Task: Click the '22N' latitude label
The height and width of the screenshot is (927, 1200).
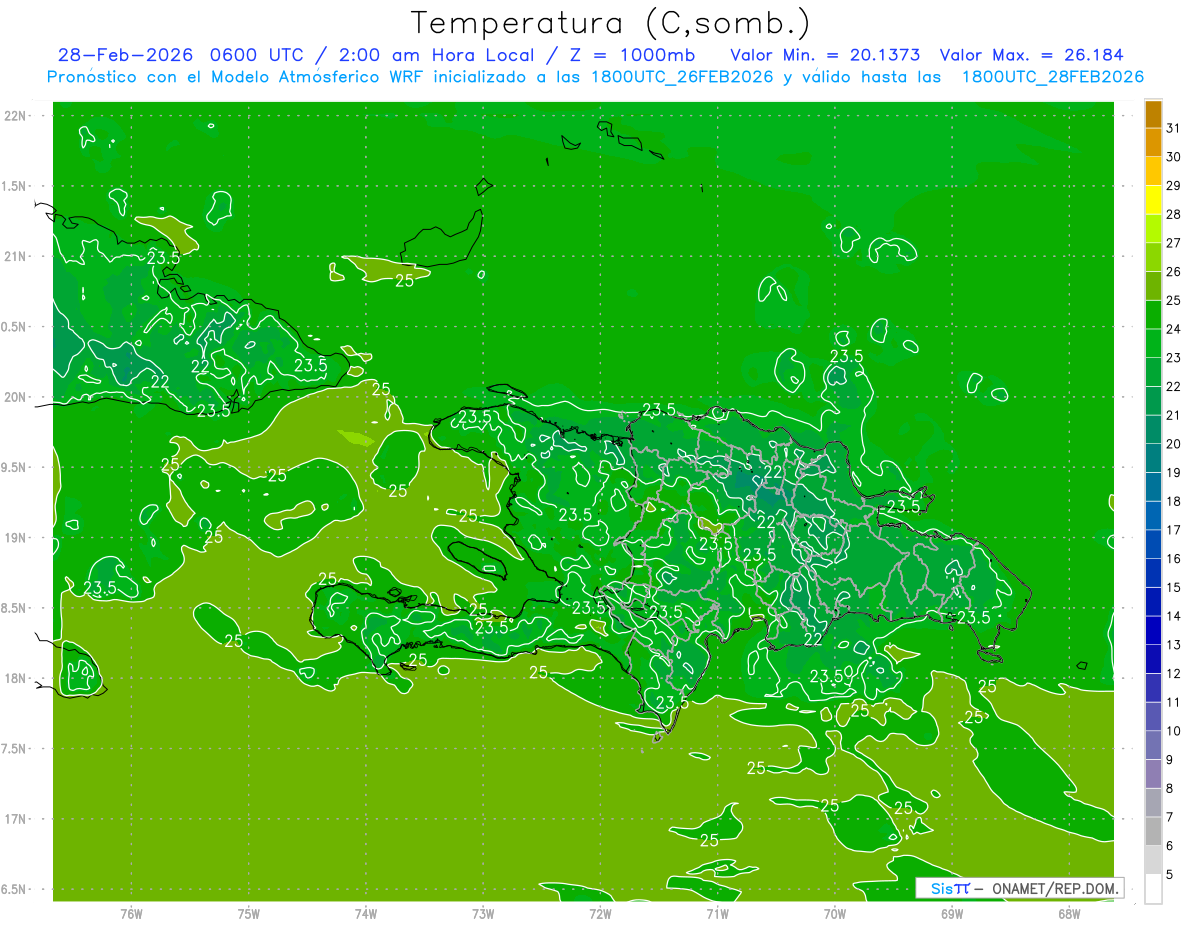Action: point(15,116)
